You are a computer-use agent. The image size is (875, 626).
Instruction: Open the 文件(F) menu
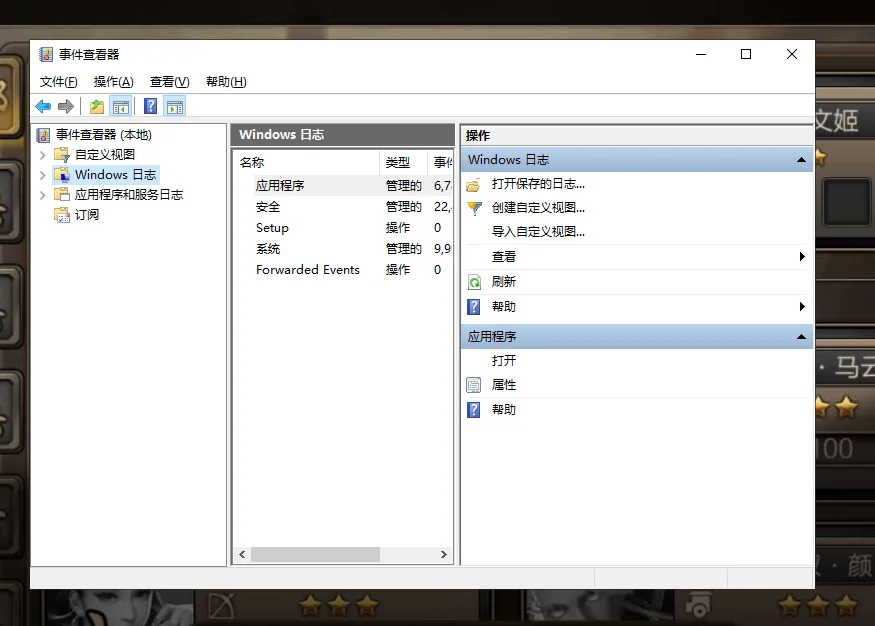coord(59,82)
